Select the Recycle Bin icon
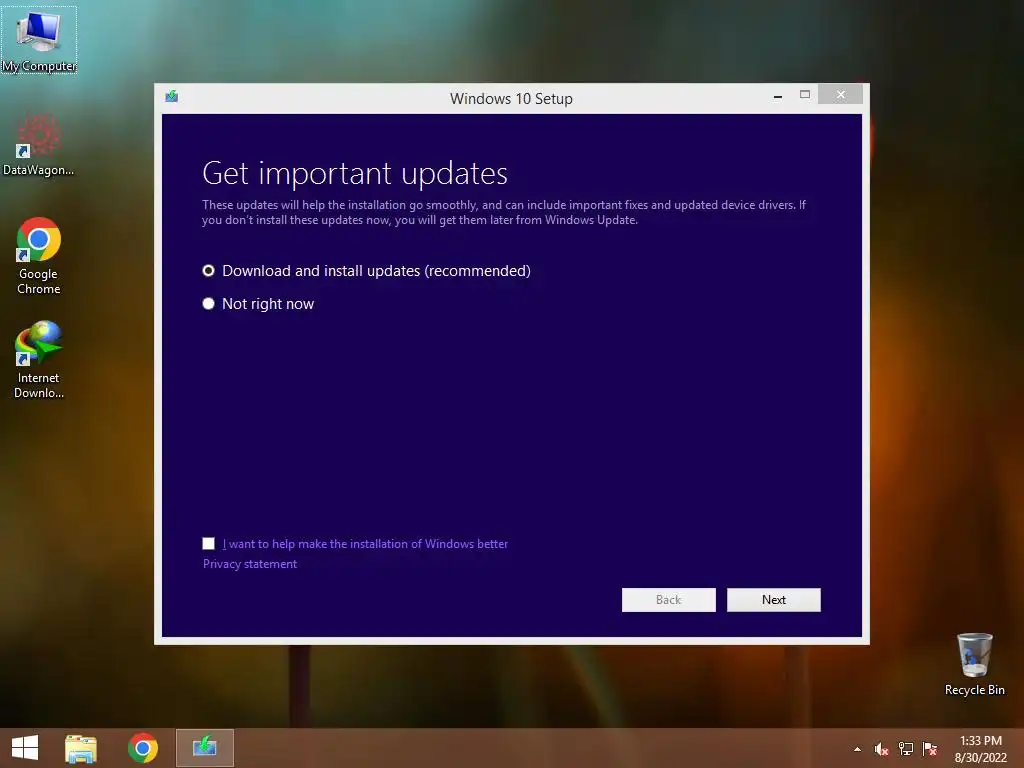 pyautogui.click(x=974, y=664)
